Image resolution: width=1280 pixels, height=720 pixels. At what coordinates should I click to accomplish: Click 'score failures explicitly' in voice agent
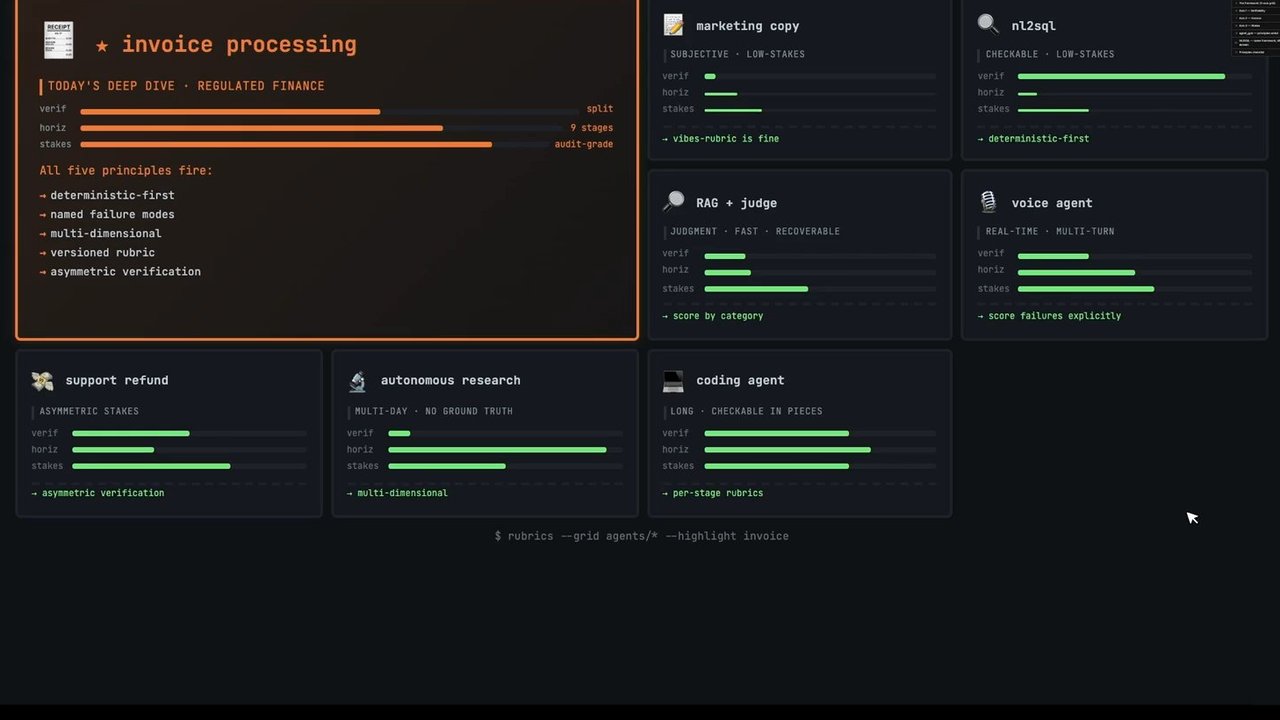pos(1049,316)
